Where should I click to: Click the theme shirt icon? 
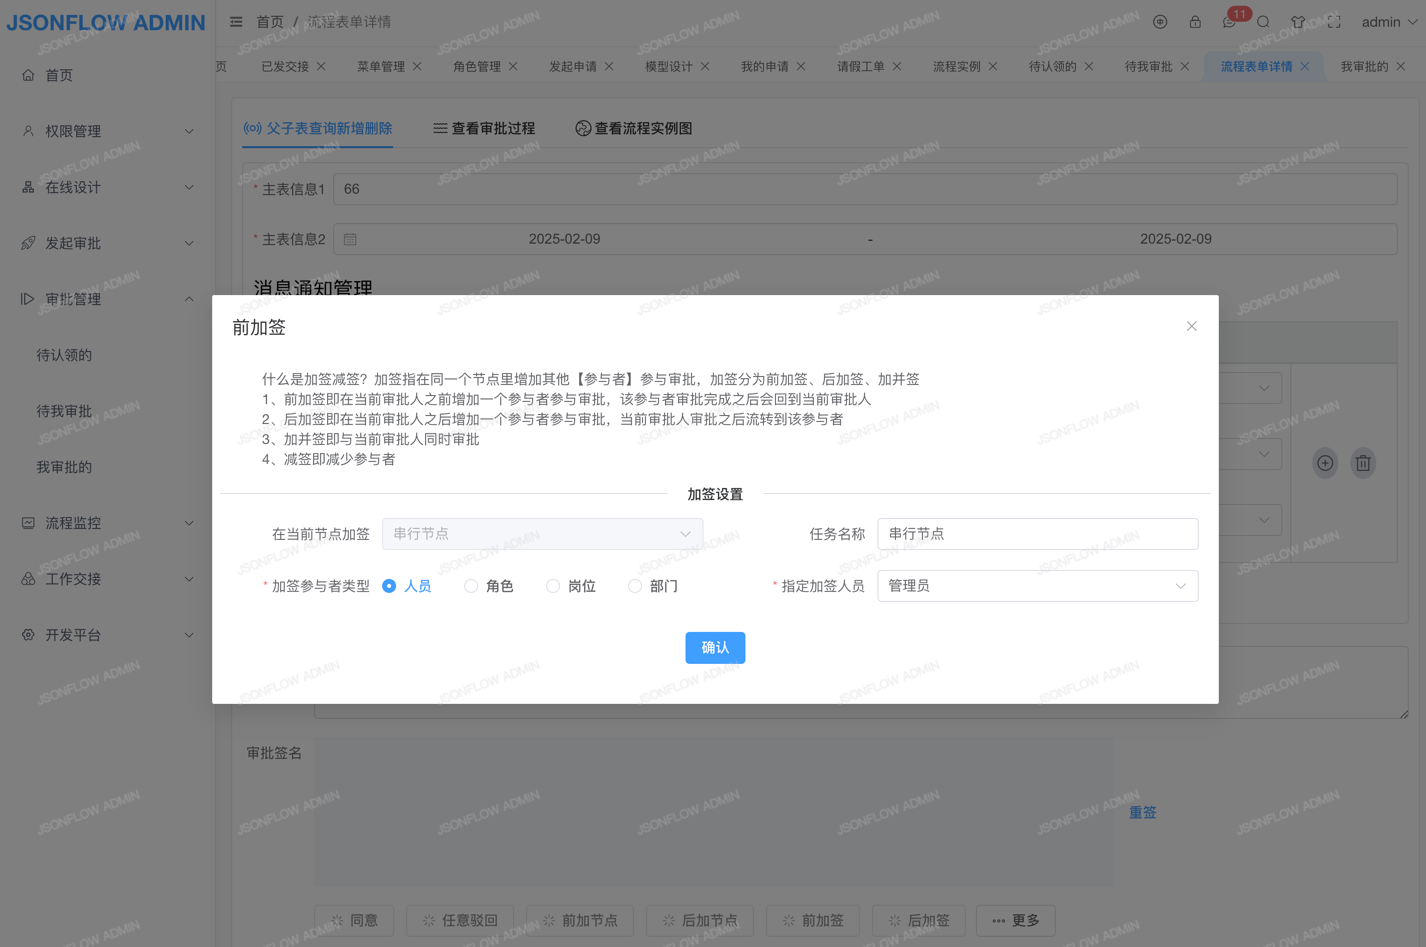tap(1298, 22)
